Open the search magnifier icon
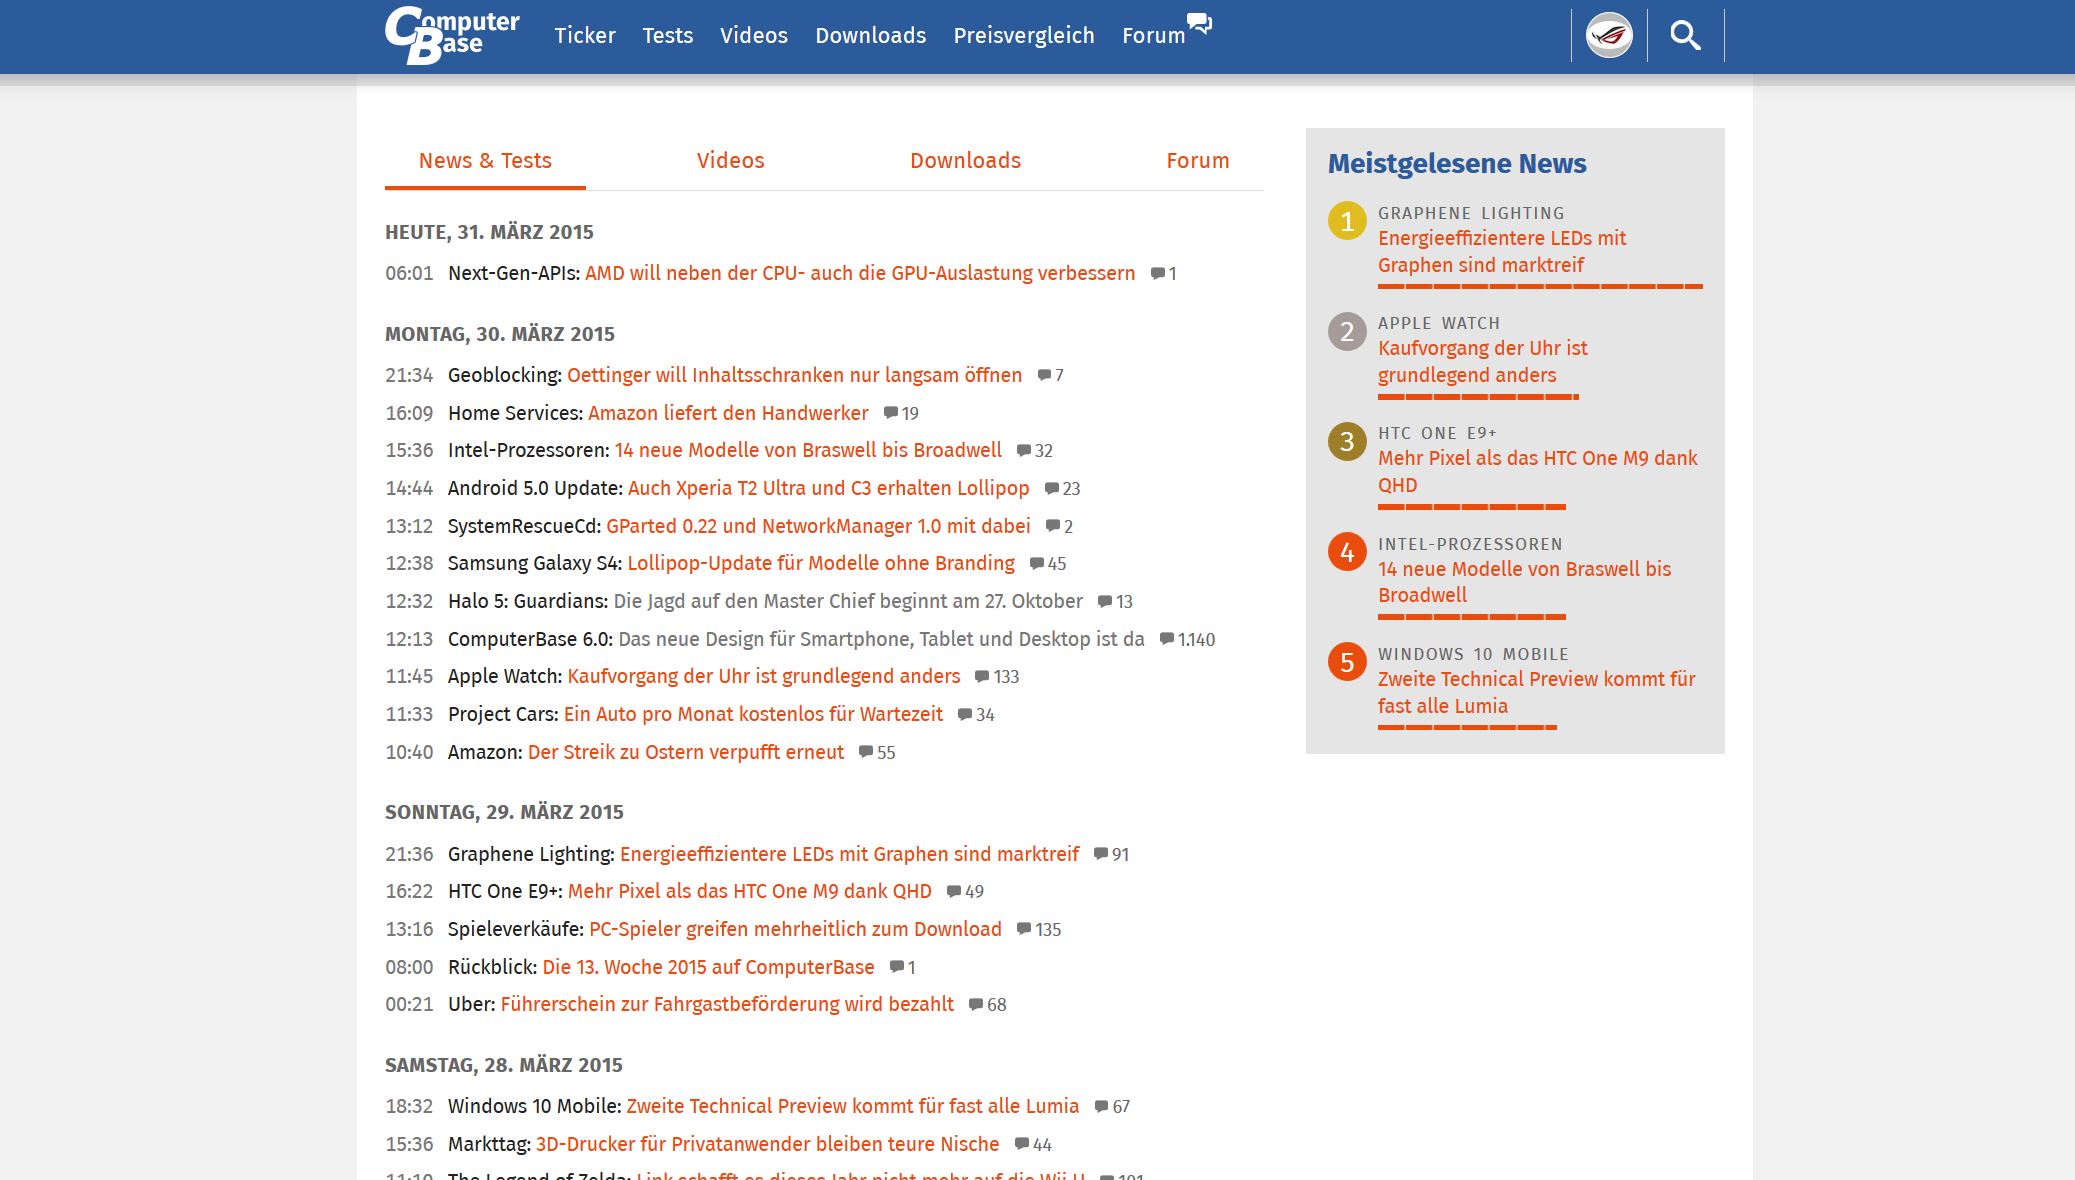 pyautogui.click(x=1685, y=36)
